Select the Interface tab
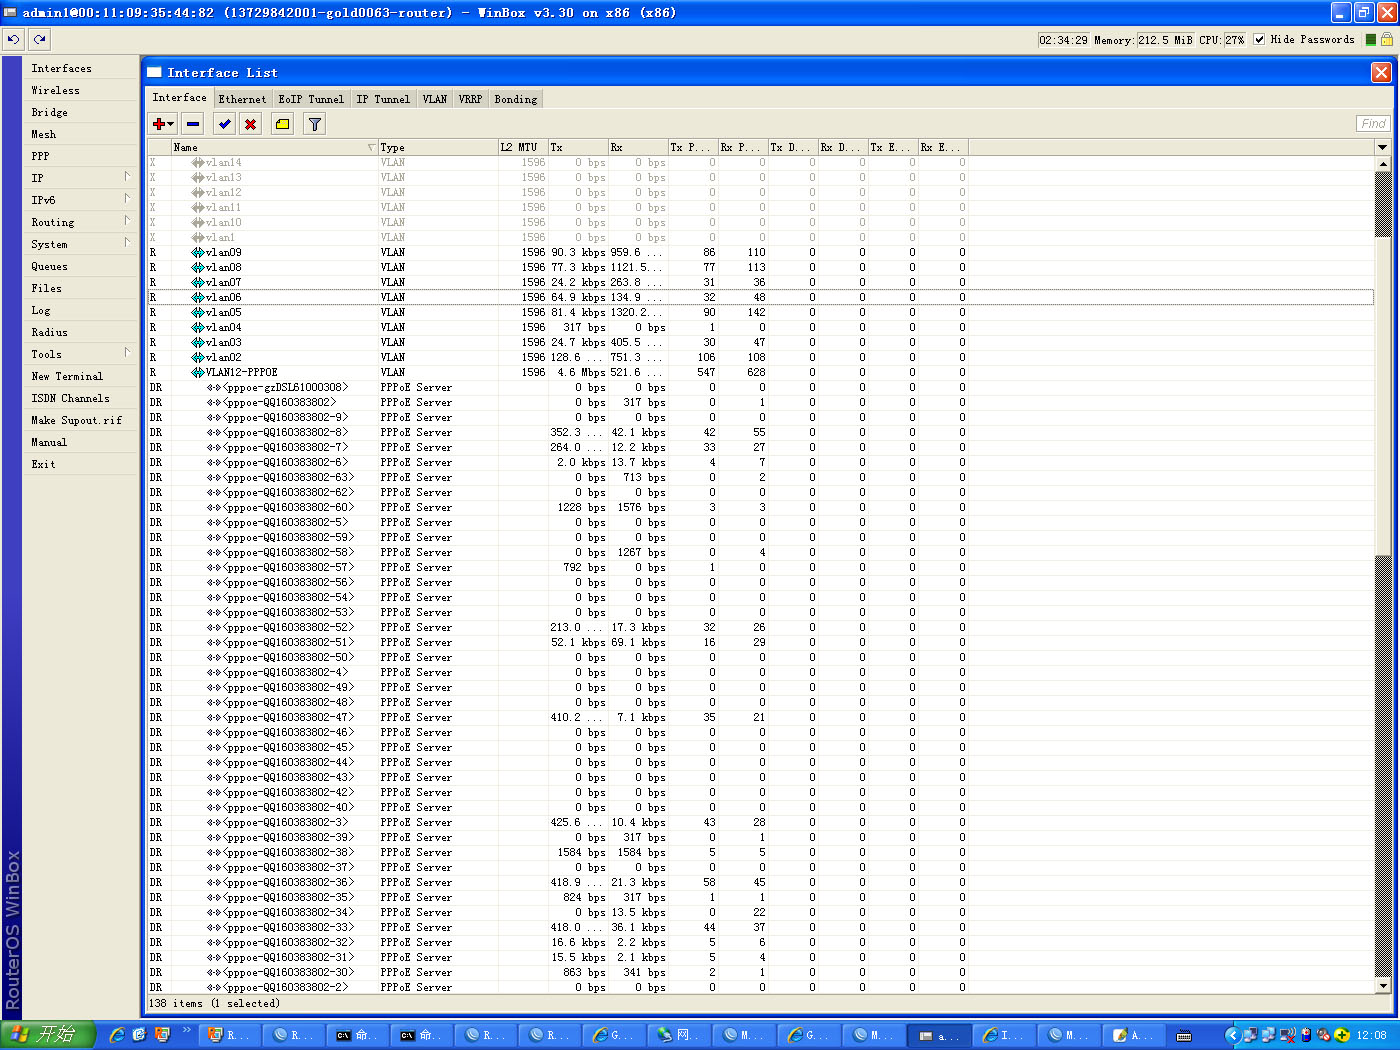 pos(180,97)
